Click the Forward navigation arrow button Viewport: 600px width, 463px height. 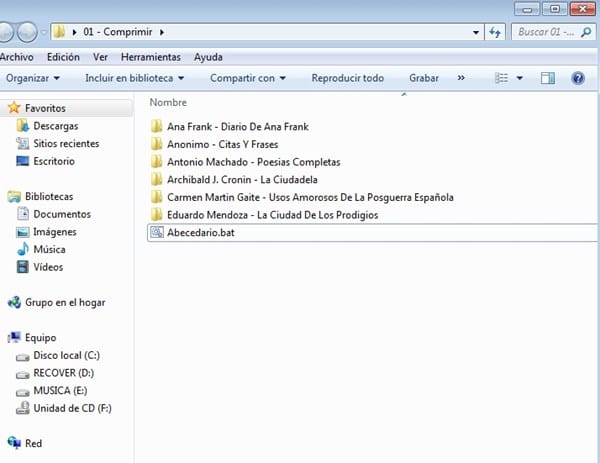click(x=28, y=32)
